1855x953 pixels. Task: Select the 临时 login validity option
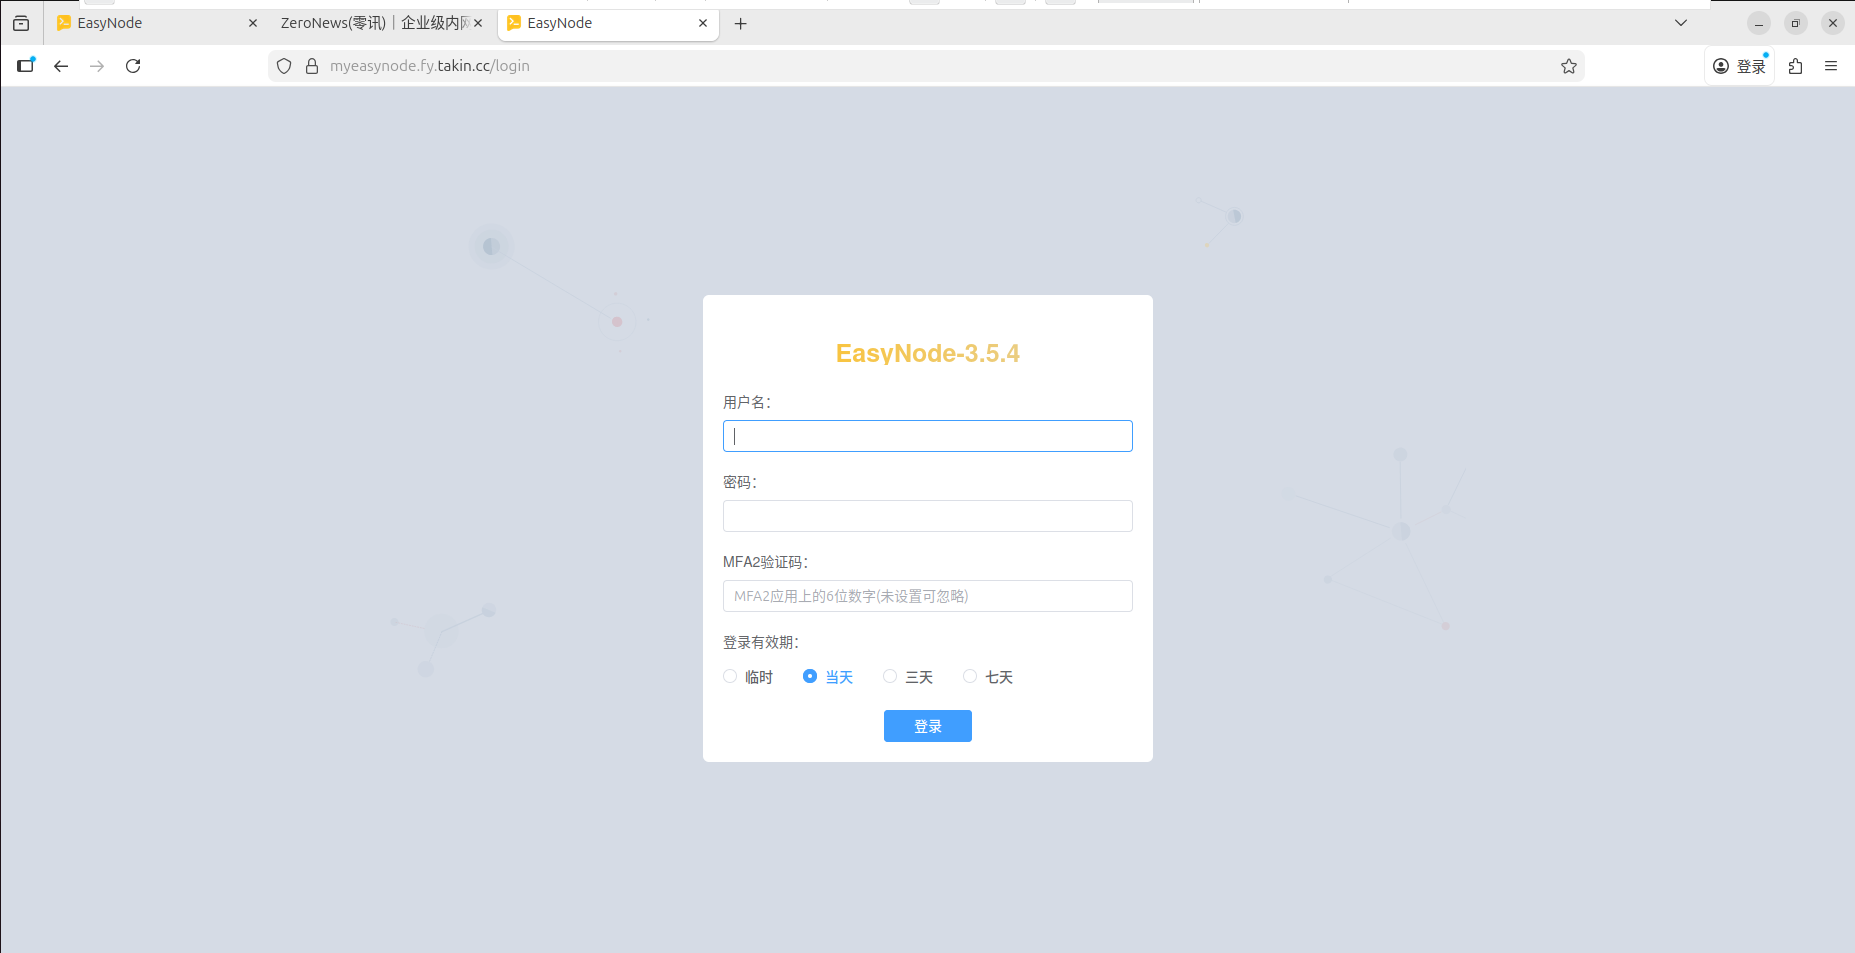coord(730,677)
